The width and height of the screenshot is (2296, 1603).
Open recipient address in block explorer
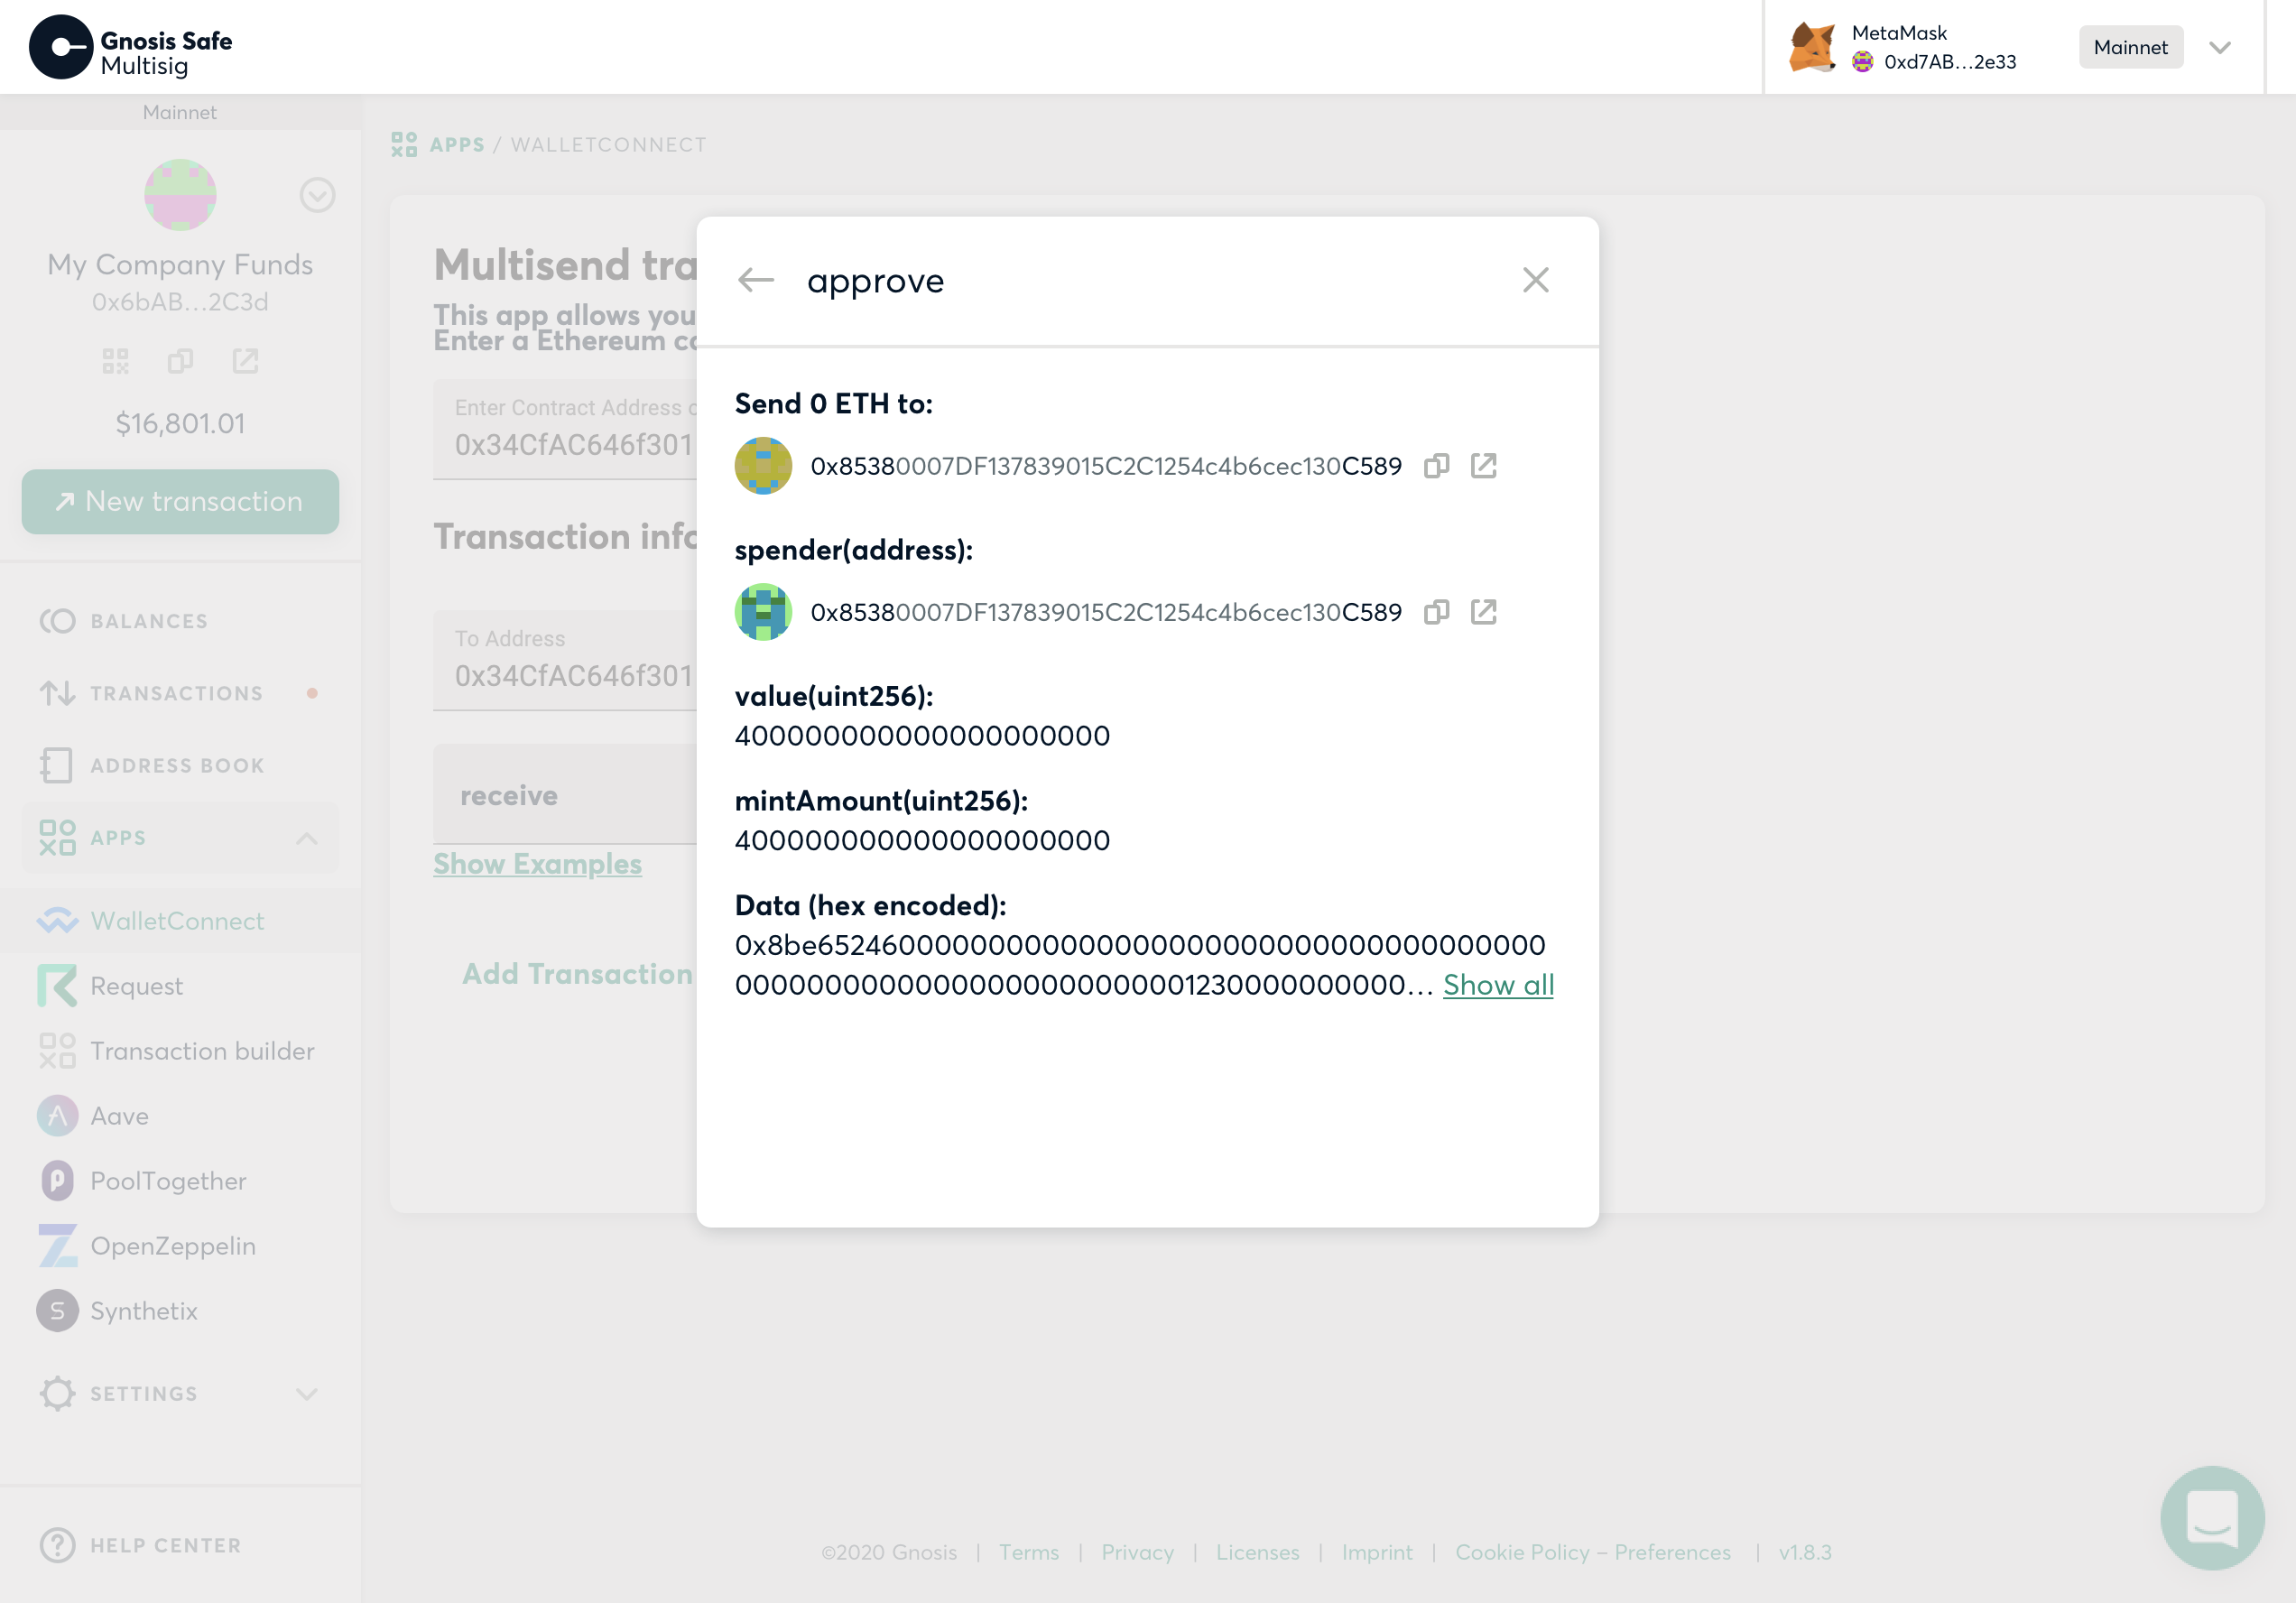coord(1483,466)
